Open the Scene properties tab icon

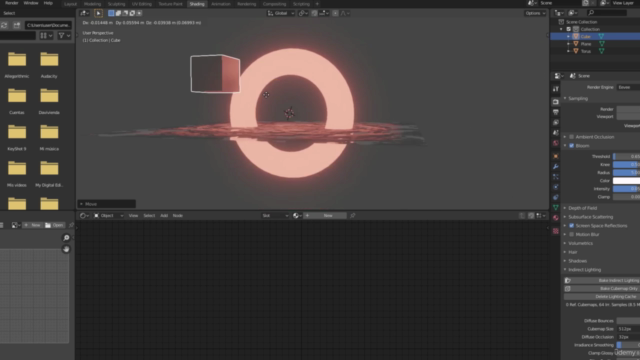pyautogui.click(x=556, y=133)
